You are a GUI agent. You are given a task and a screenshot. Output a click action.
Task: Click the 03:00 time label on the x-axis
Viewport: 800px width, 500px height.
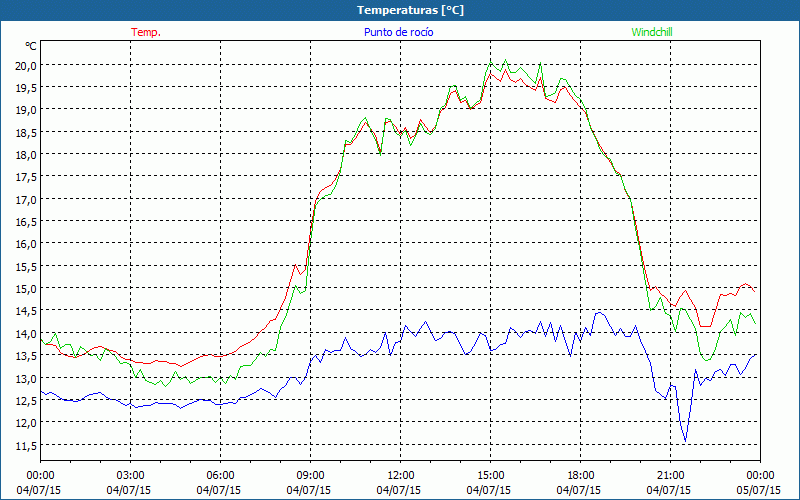pyautogui.click(x=130, y=475)
